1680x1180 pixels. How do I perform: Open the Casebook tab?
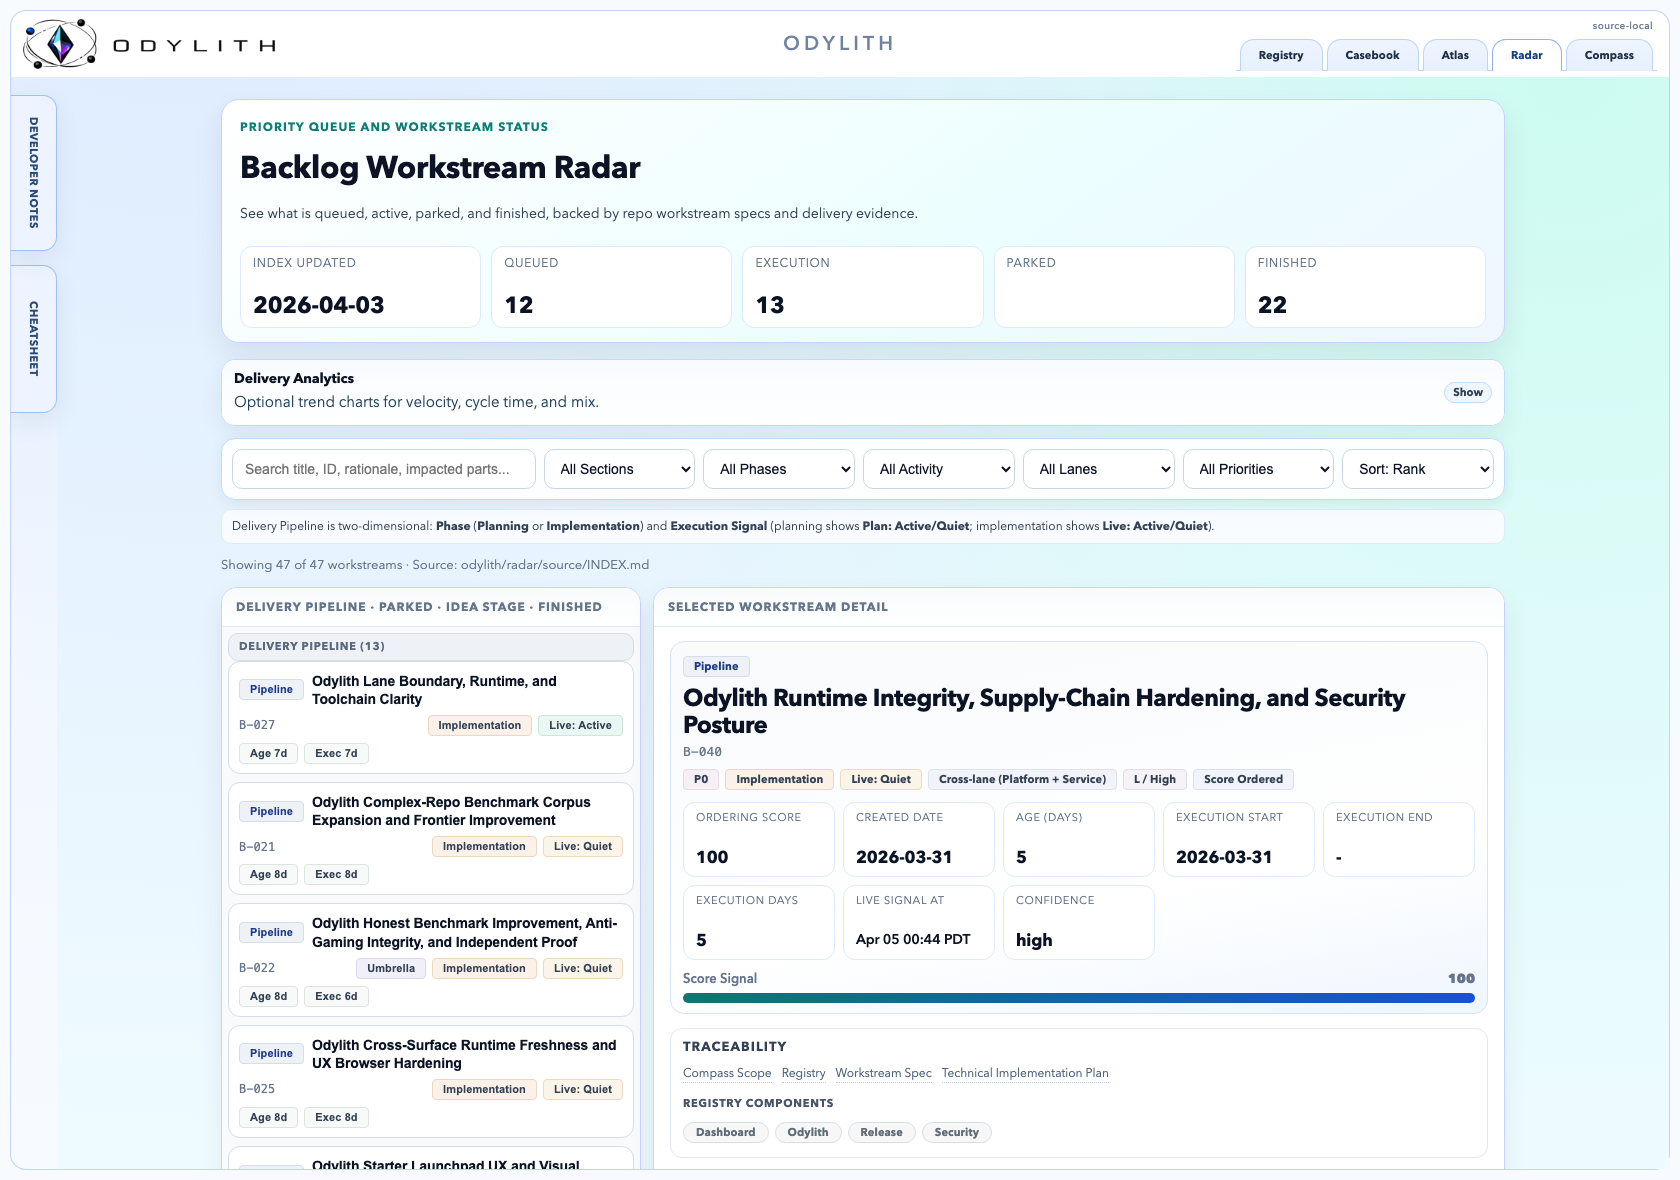(1372, 55)
